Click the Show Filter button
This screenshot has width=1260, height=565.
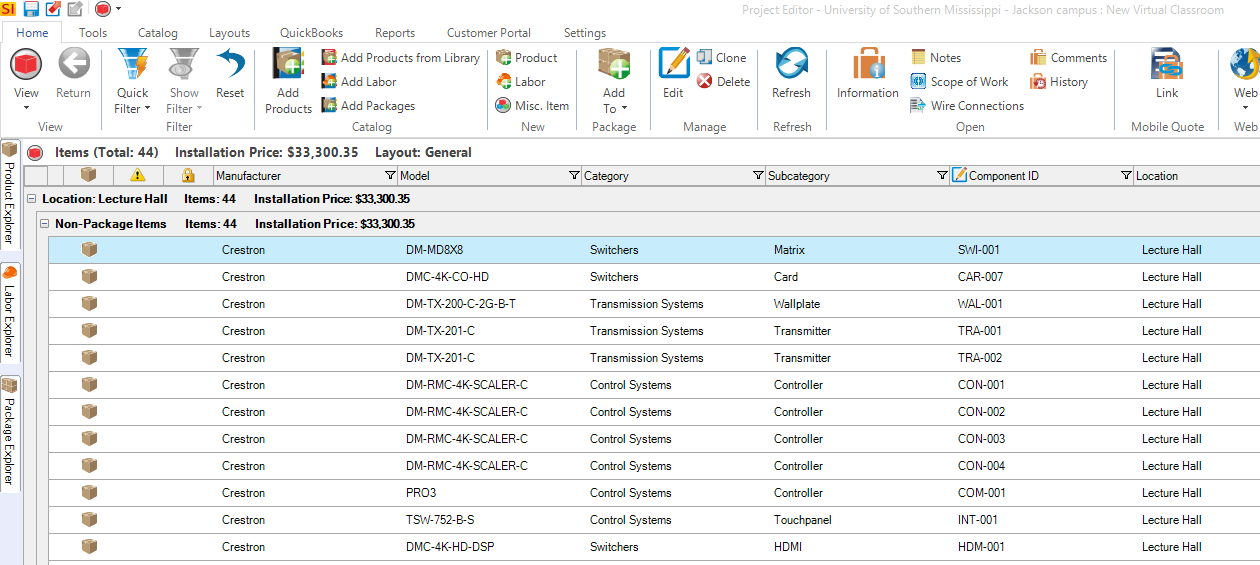click(x=183, y=82)
